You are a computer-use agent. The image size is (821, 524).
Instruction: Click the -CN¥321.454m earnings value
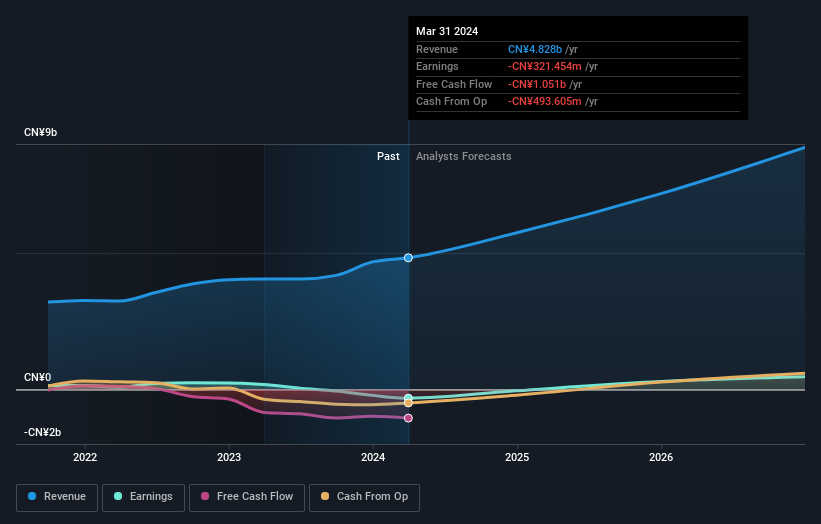point(545,66)
